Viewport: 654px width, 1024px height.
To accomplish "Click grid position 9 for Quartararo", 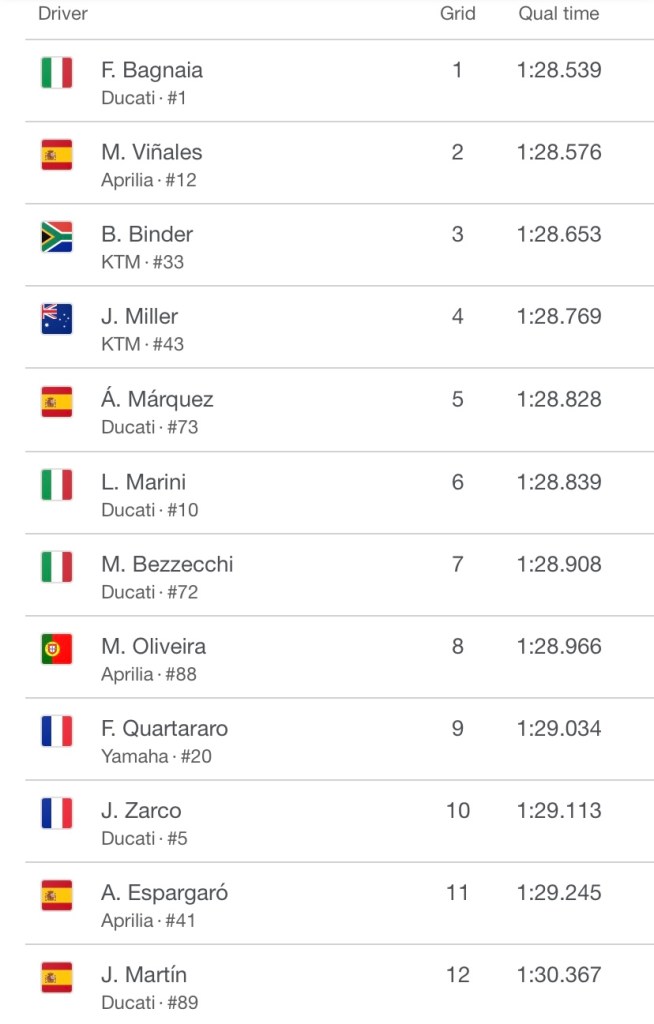I will coord(458,729).
